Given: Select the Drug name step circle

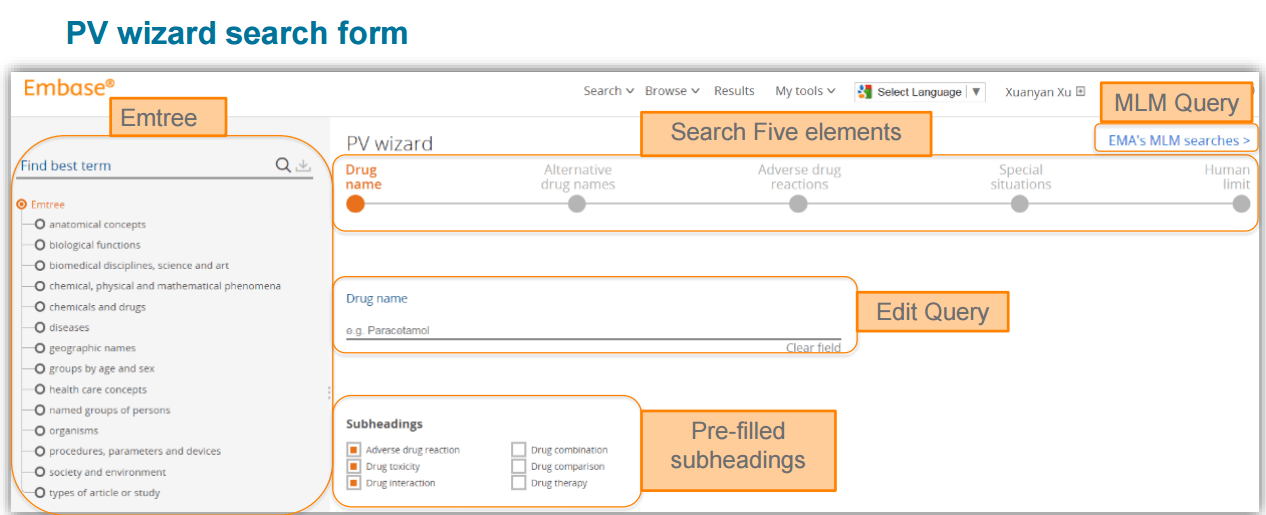Looking at the screenshot, I should click(355, 203).
